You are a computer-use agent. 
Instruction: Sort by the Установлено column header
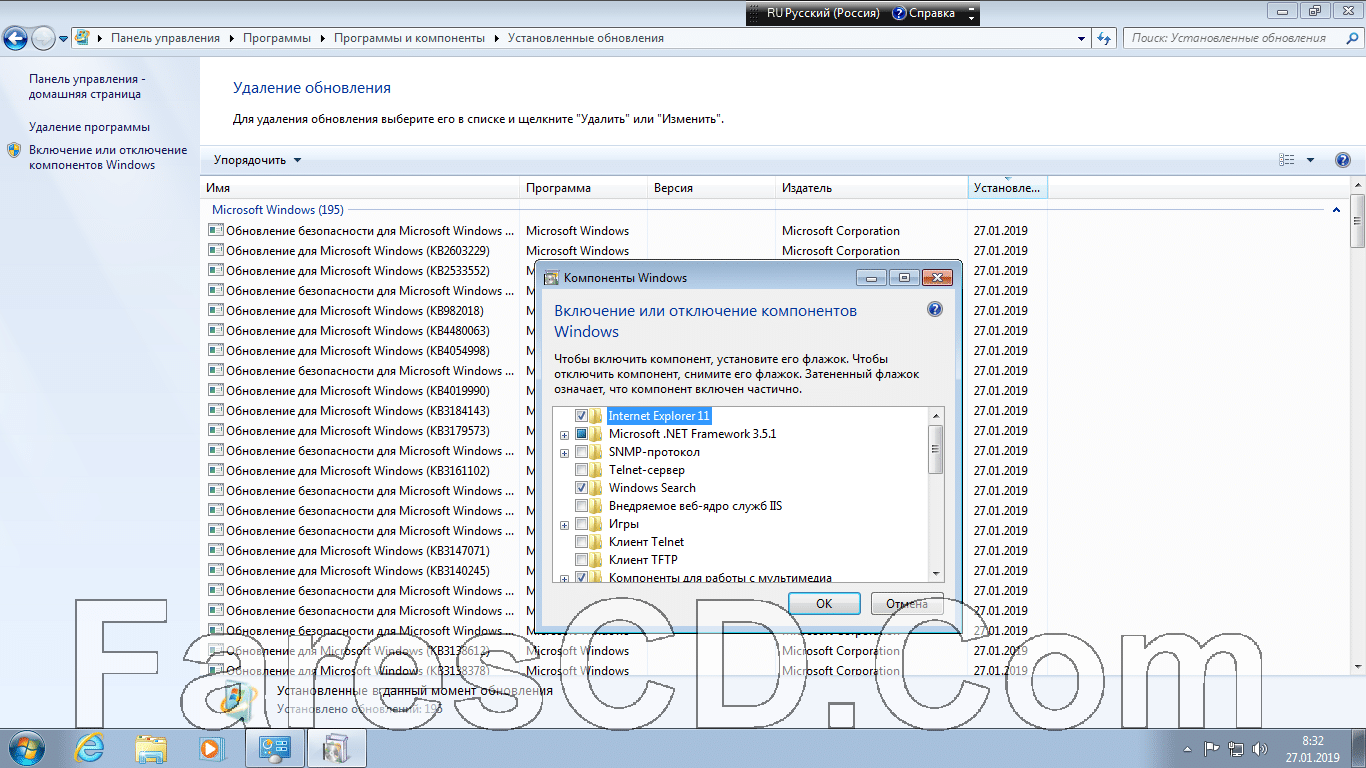pyautogui.click(x=1008, y=188)
